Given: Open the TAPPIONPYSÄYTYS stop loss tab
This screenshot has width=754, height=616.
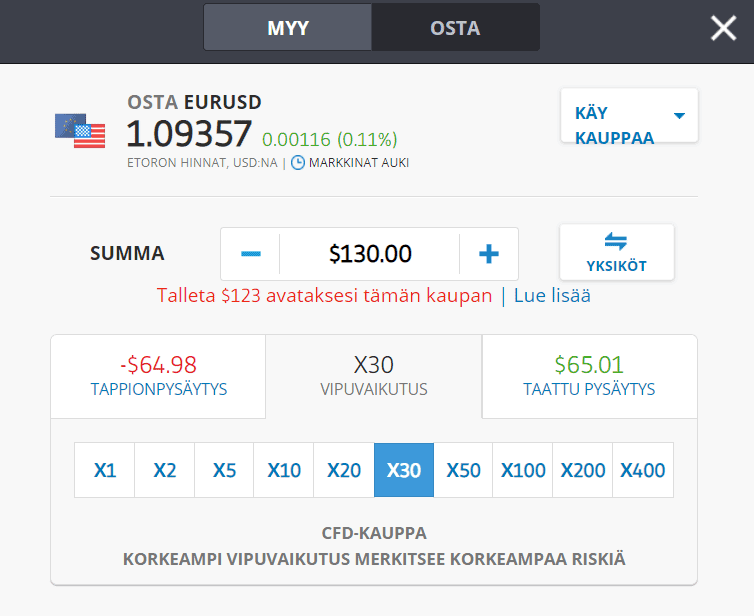Looking at the screenshot, I should [x=158, y=377].
